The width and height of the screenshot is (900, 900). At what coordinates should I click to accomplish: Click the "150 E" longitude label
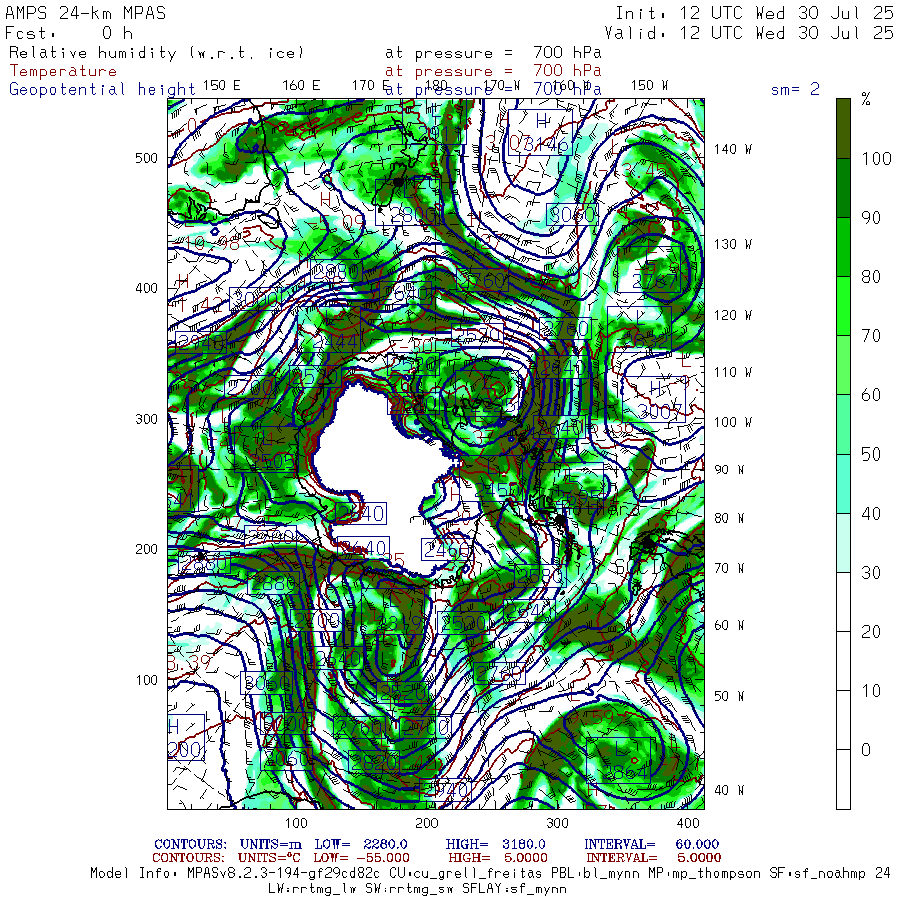click(222, 85)
